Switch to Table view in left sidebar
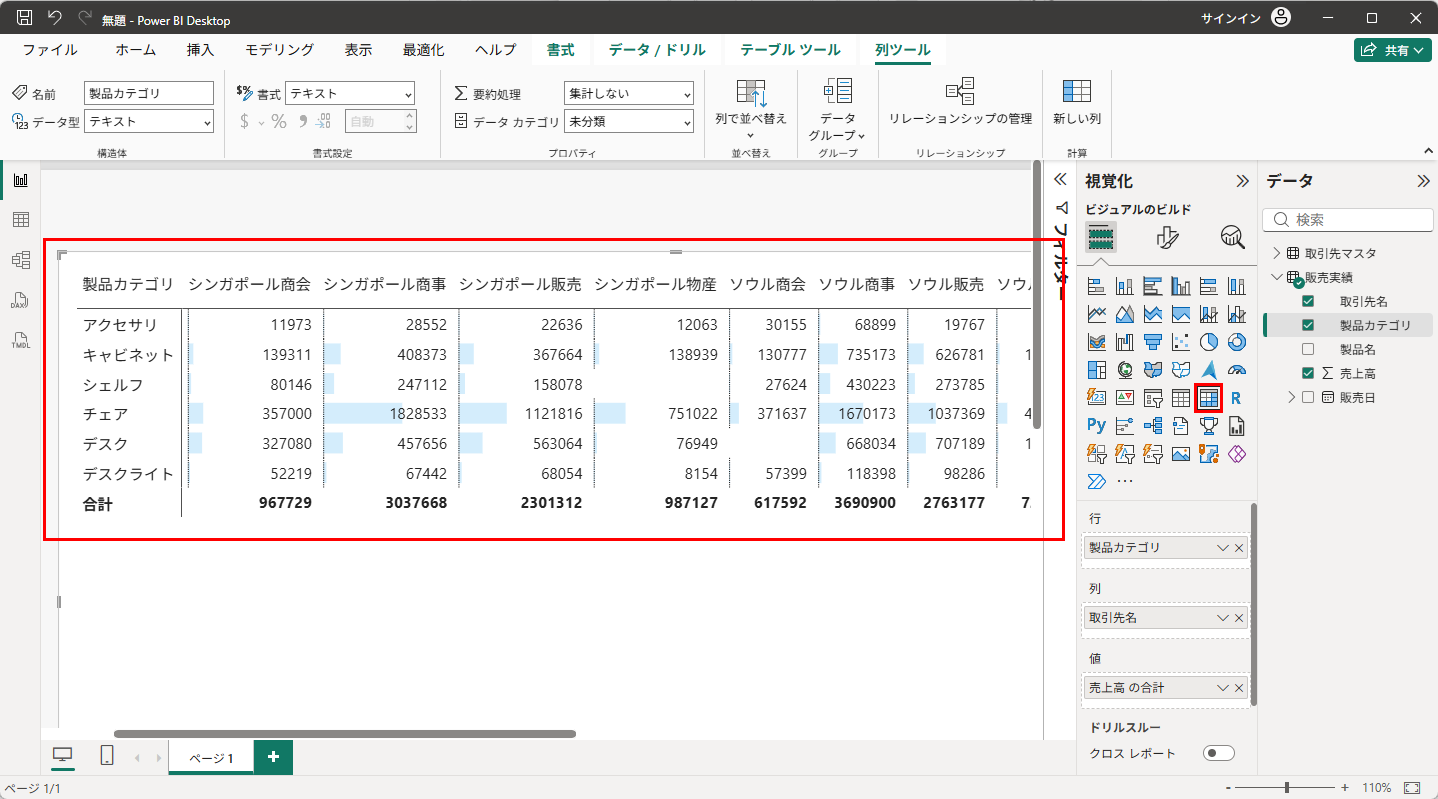 (20, 220)
